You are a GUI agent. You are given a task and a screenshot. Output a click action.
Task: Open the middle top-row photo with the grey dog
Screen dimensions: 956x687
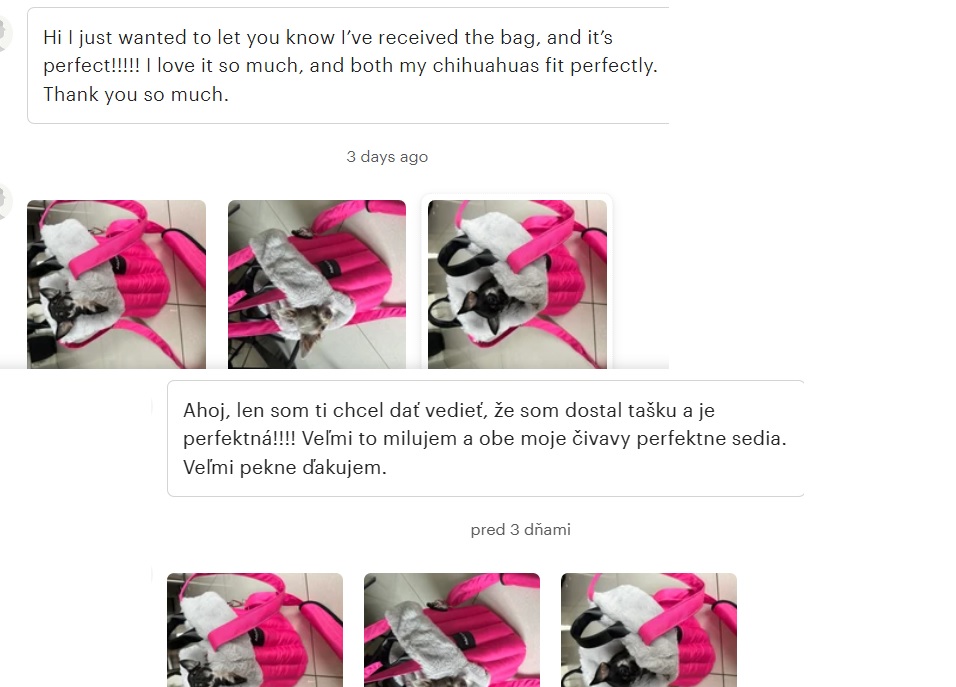(317, 284)
